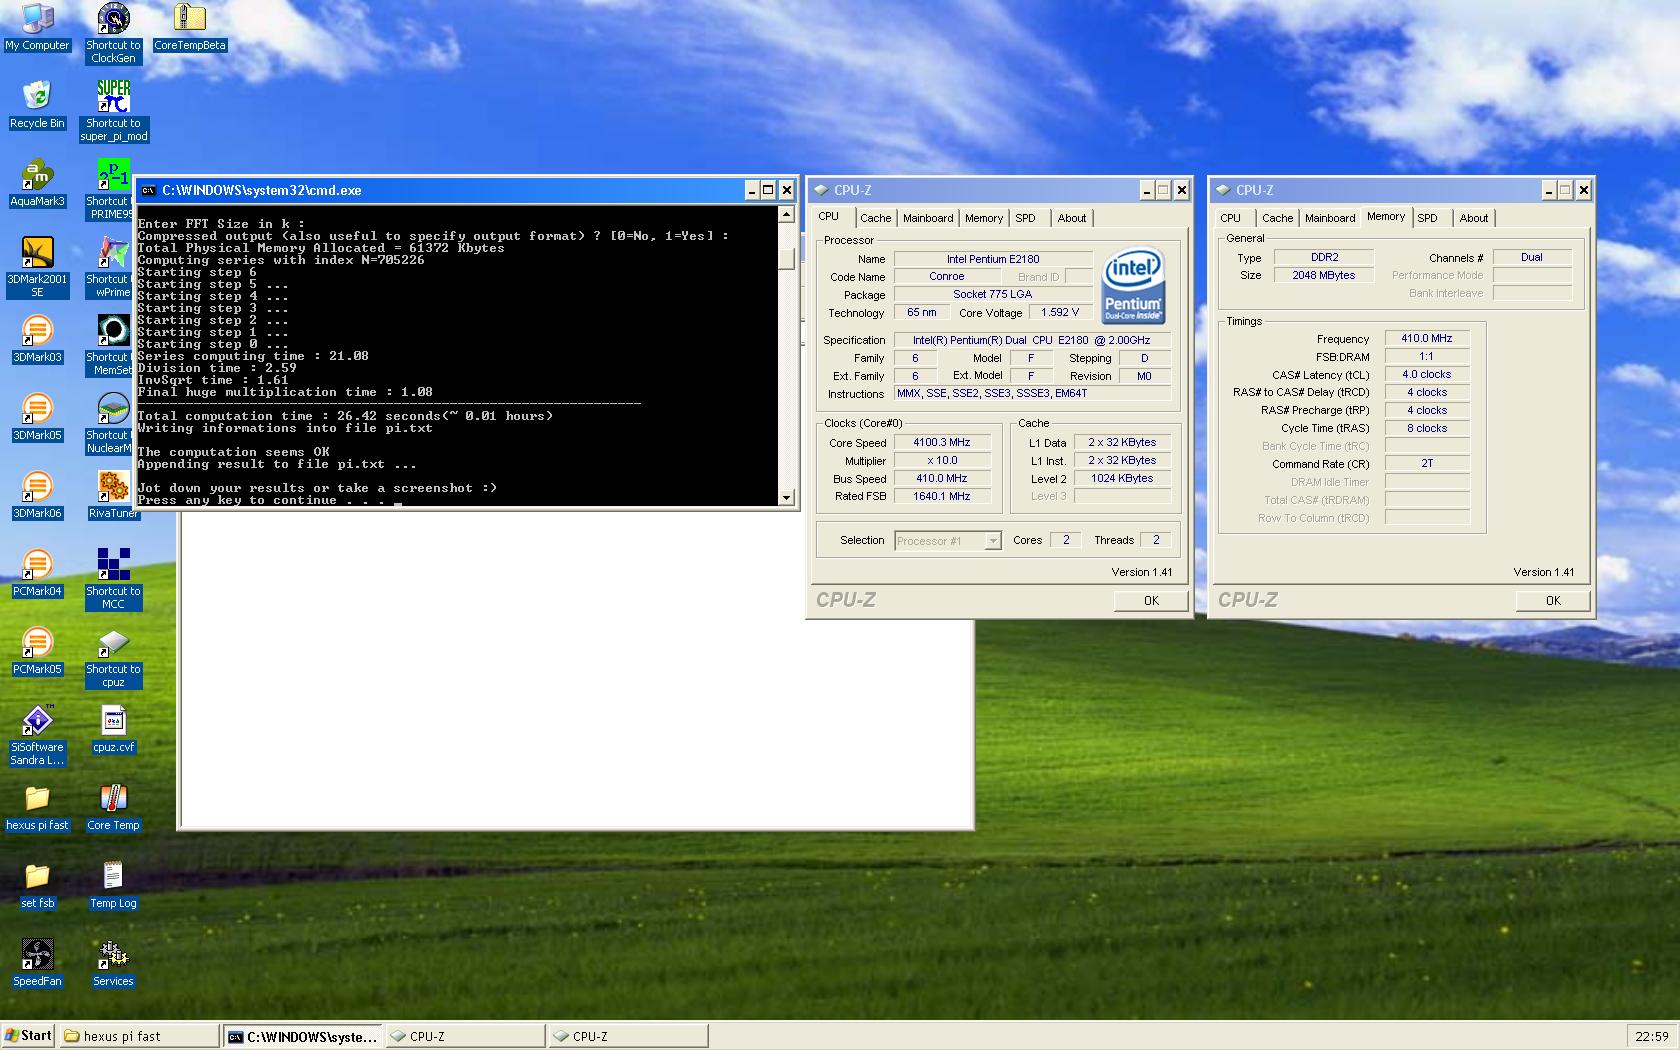
Task: Open the Recycle Bin icon
Action: [x=37, y=105]
